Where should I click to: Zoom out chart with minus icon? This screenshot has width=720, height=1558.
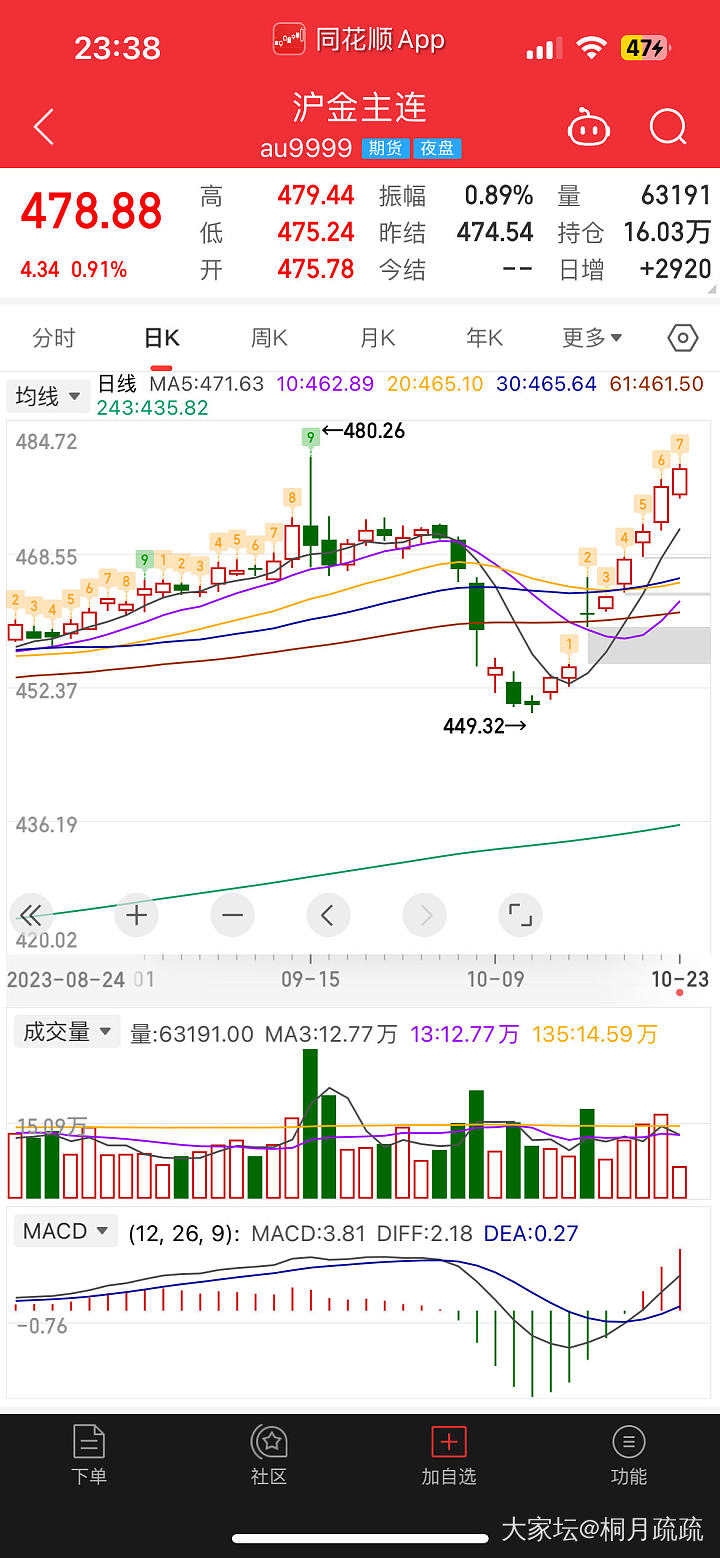pos(232,914)
